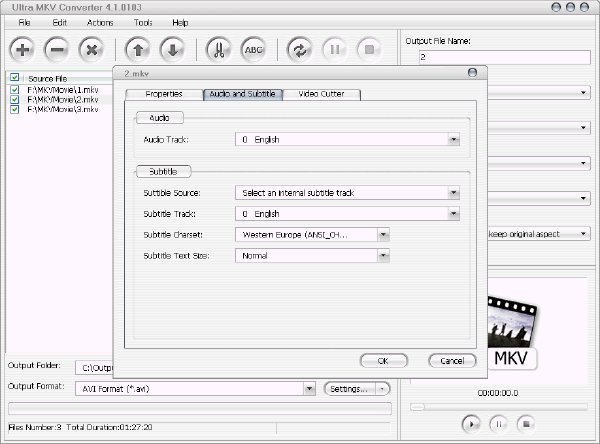Screen dimensions: 600x444
Task: Toggle the Source File header checkbox
Action: (x=15, y=77)
